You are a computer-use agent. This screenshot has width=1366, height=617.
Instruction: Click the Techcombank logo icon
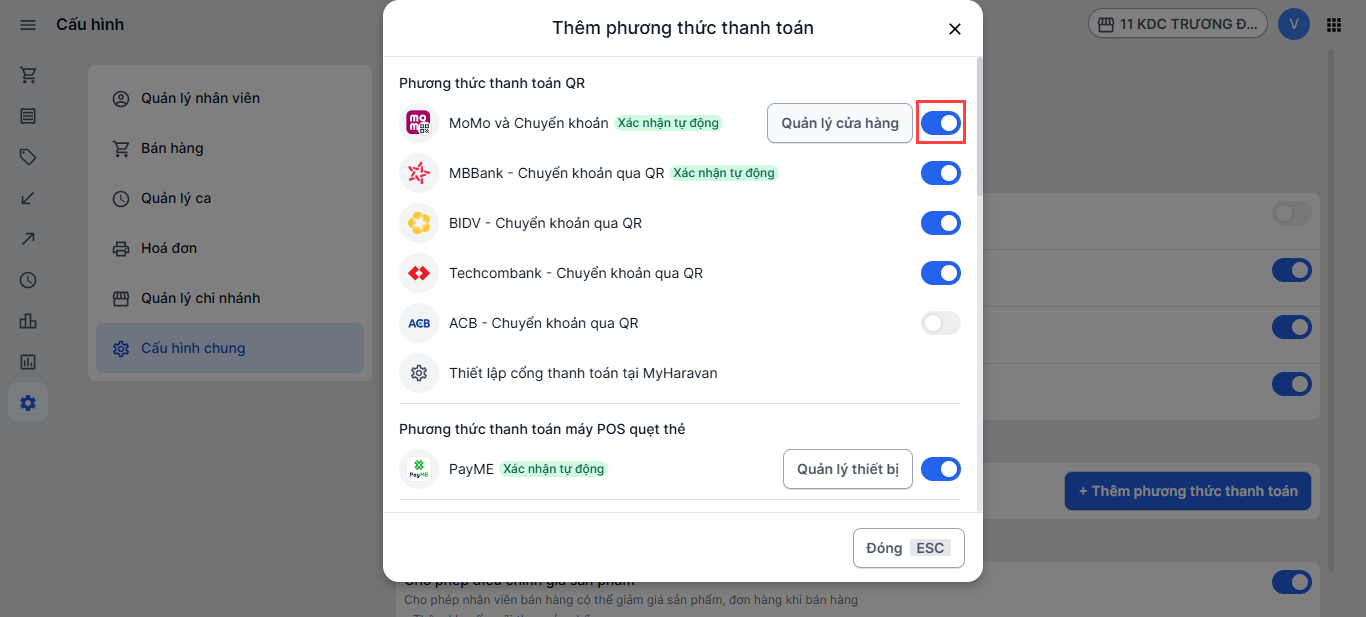pos(419,273)
